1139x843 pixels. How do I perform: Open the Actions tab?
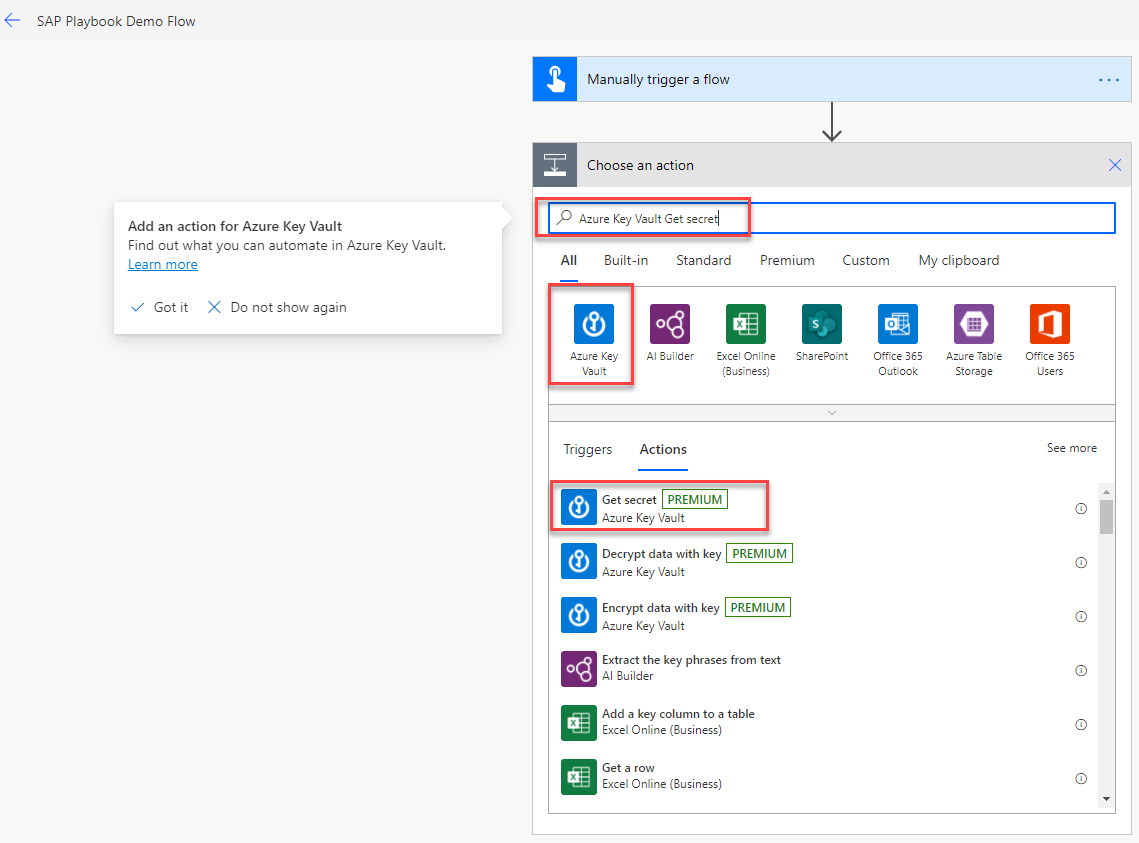[x=662, y=449]
